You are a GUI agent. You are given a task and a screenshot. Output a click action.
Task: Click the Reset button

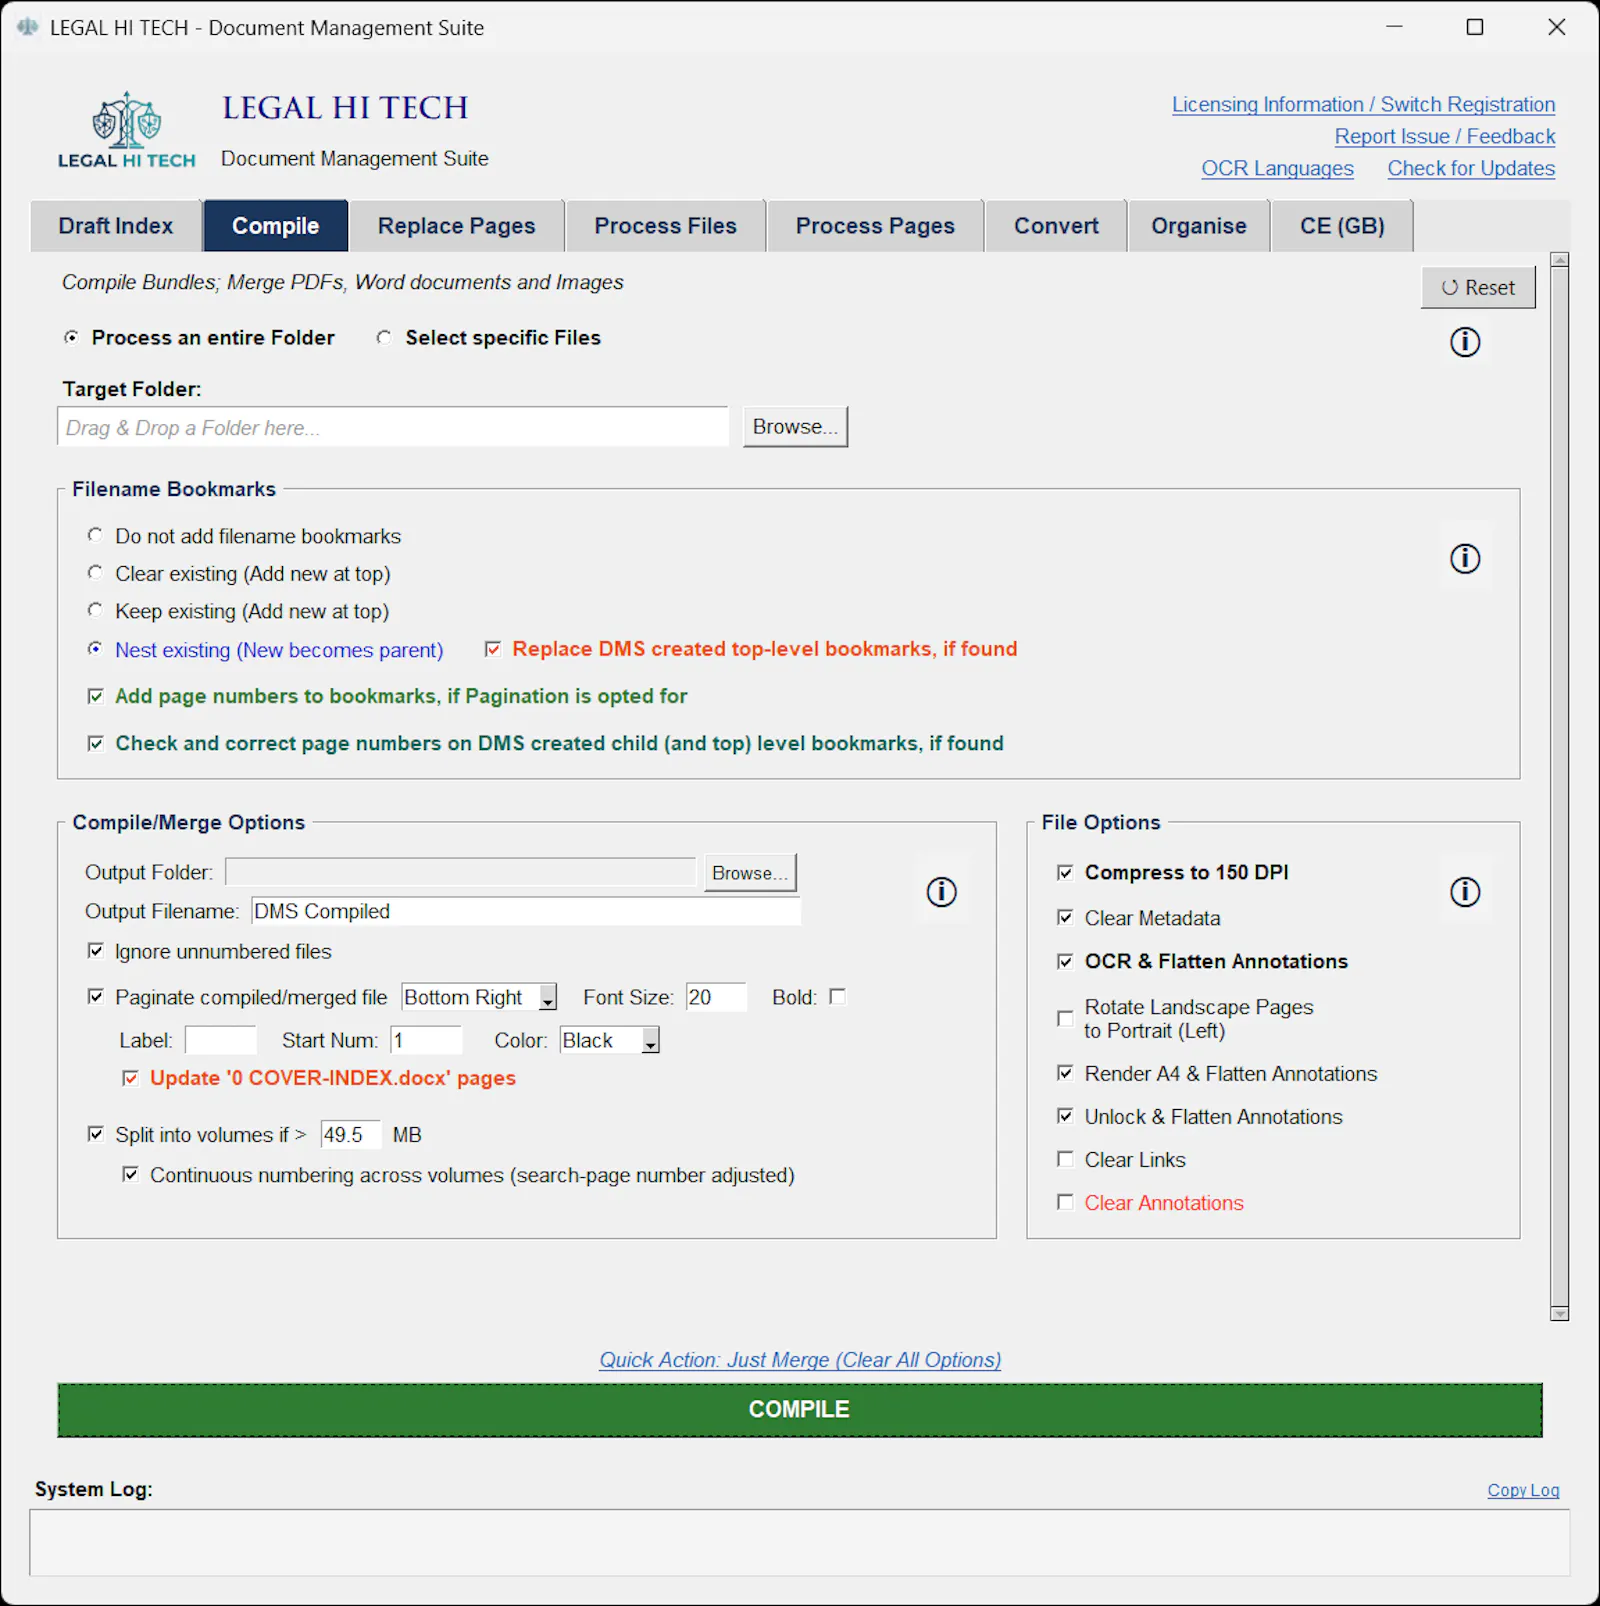click(x=1478, y=287)
